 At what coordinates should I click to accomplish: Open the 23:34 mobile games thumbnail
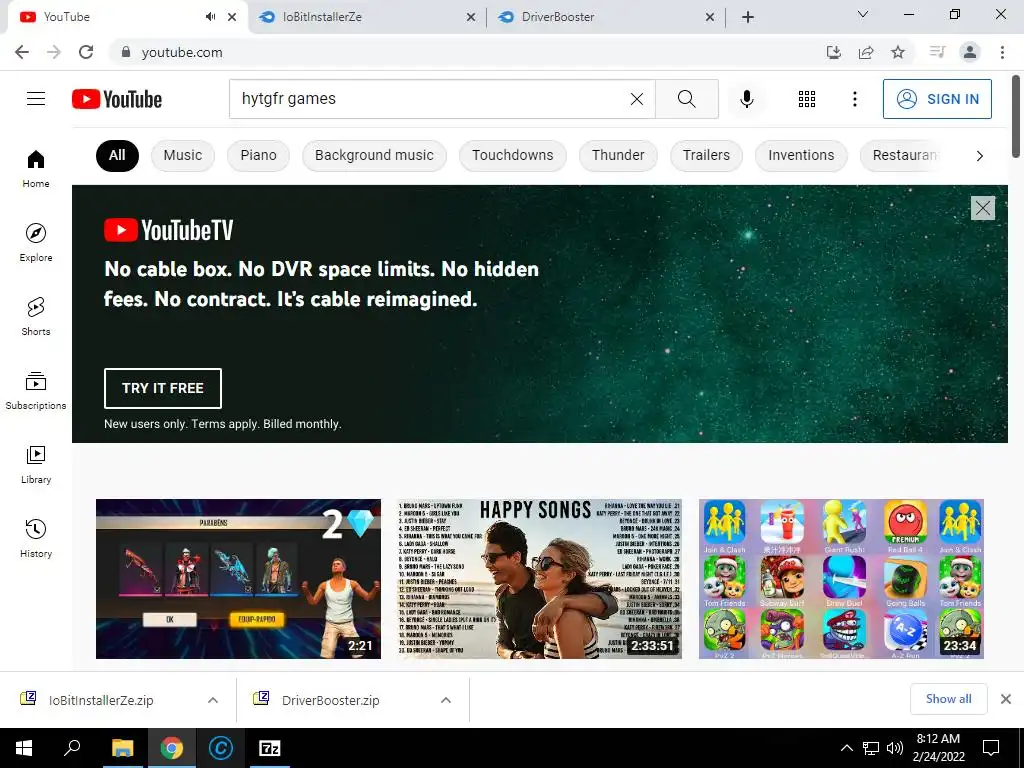click(841, 579)
